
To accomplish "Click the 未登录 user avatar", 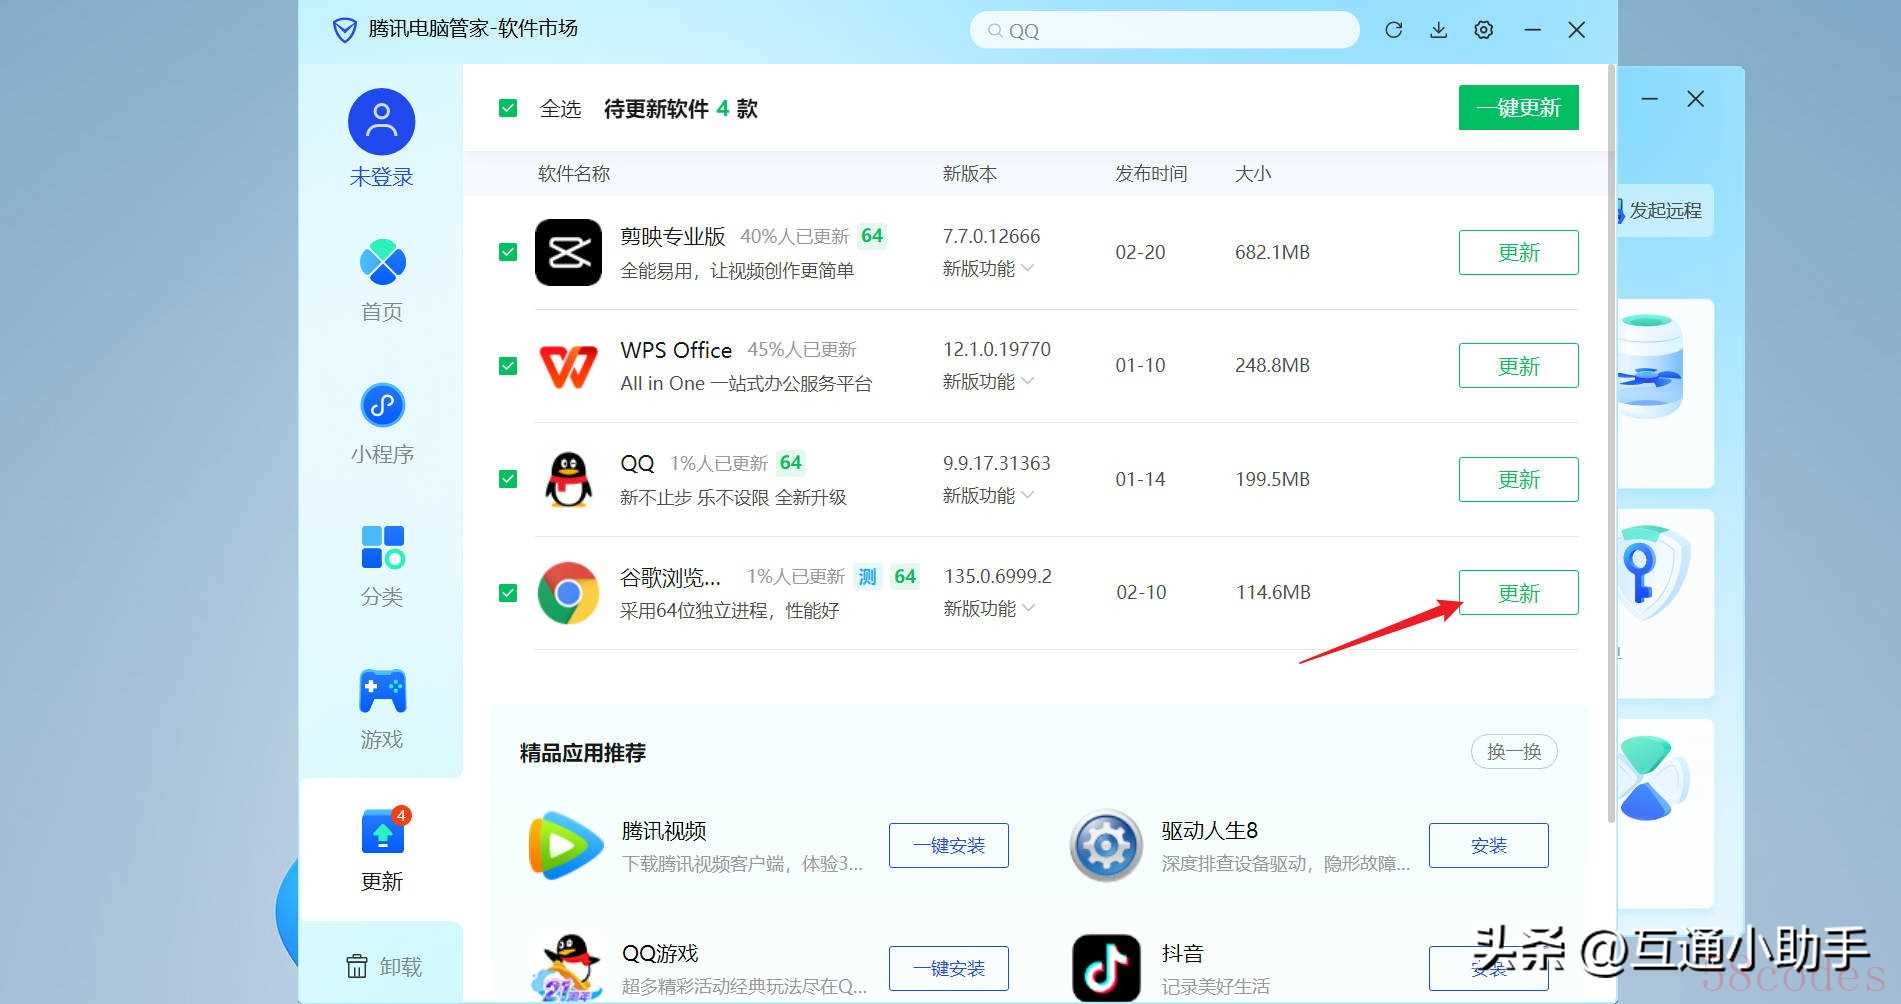I will [x=381, y=122].
